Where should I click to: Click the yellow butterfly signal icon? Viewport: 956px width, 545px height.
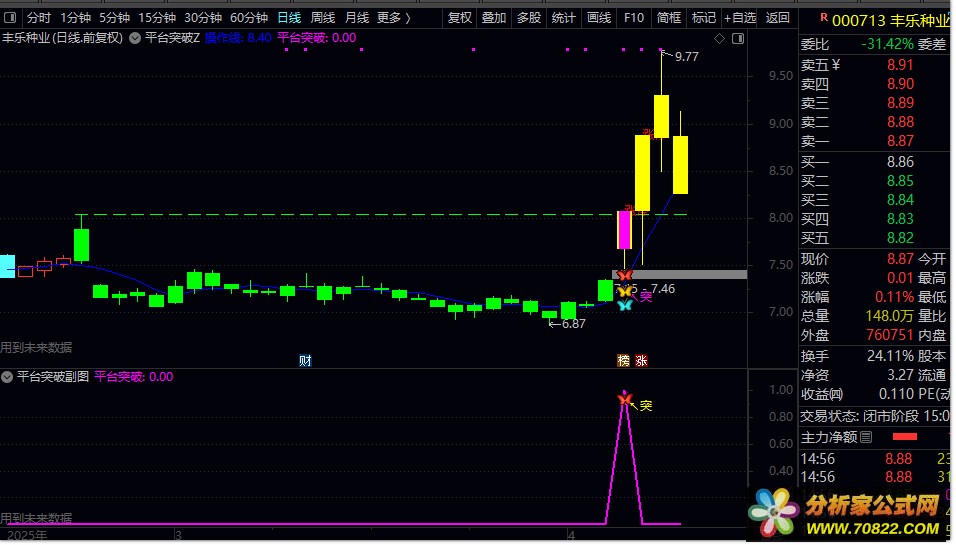click(x=624, y=292)
